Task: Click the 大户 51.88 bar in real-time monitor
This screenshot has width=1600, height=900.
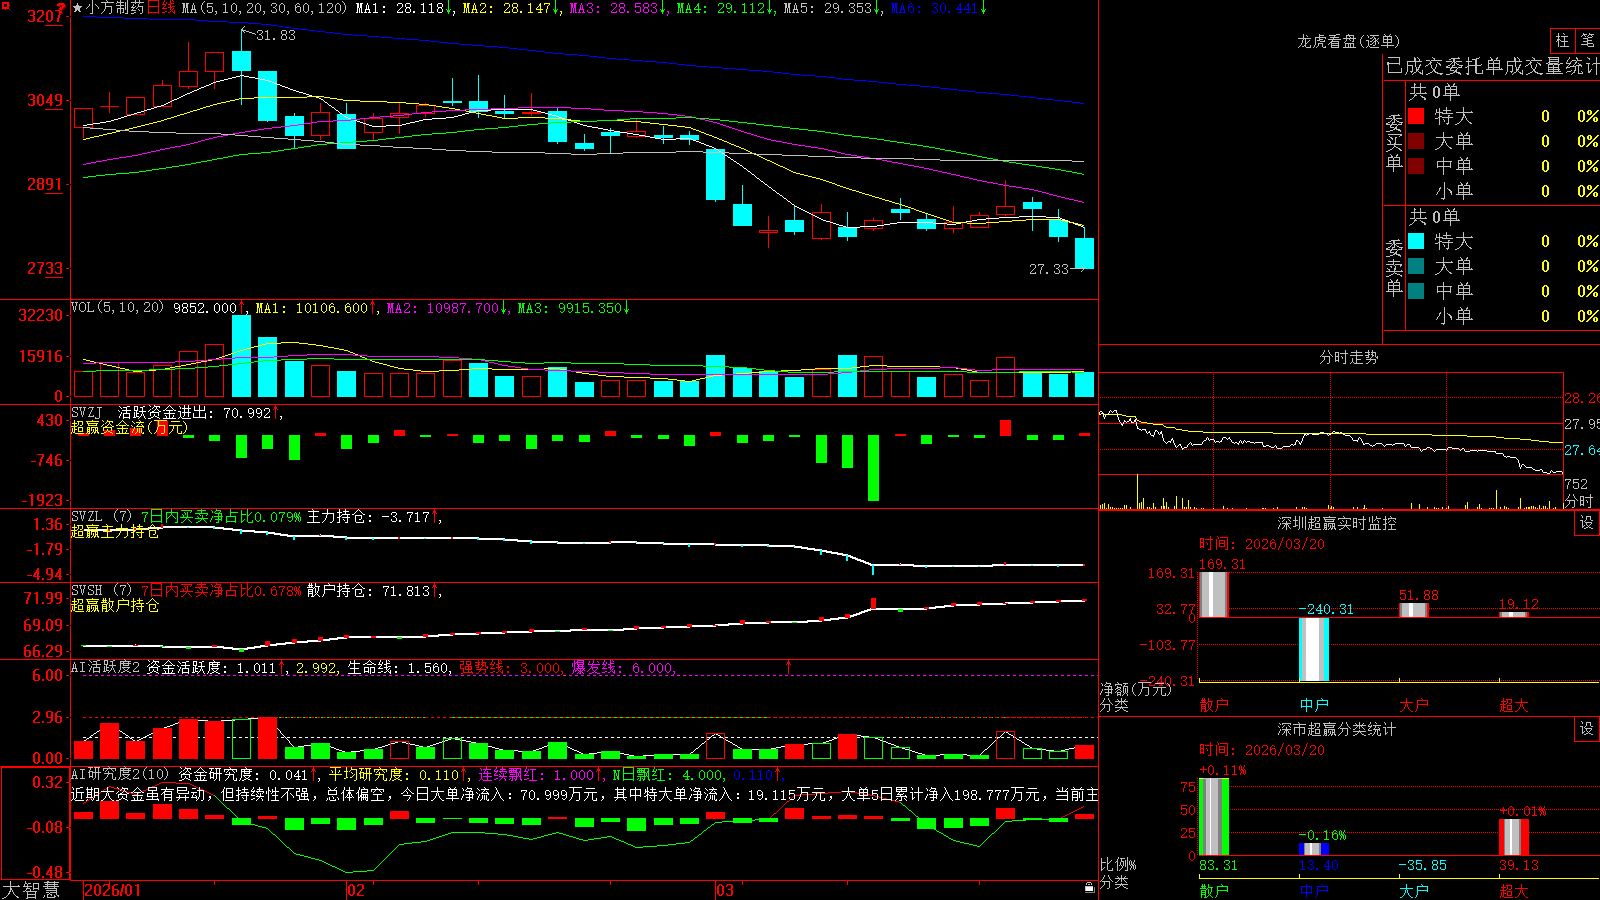Action: [1414, 610]
